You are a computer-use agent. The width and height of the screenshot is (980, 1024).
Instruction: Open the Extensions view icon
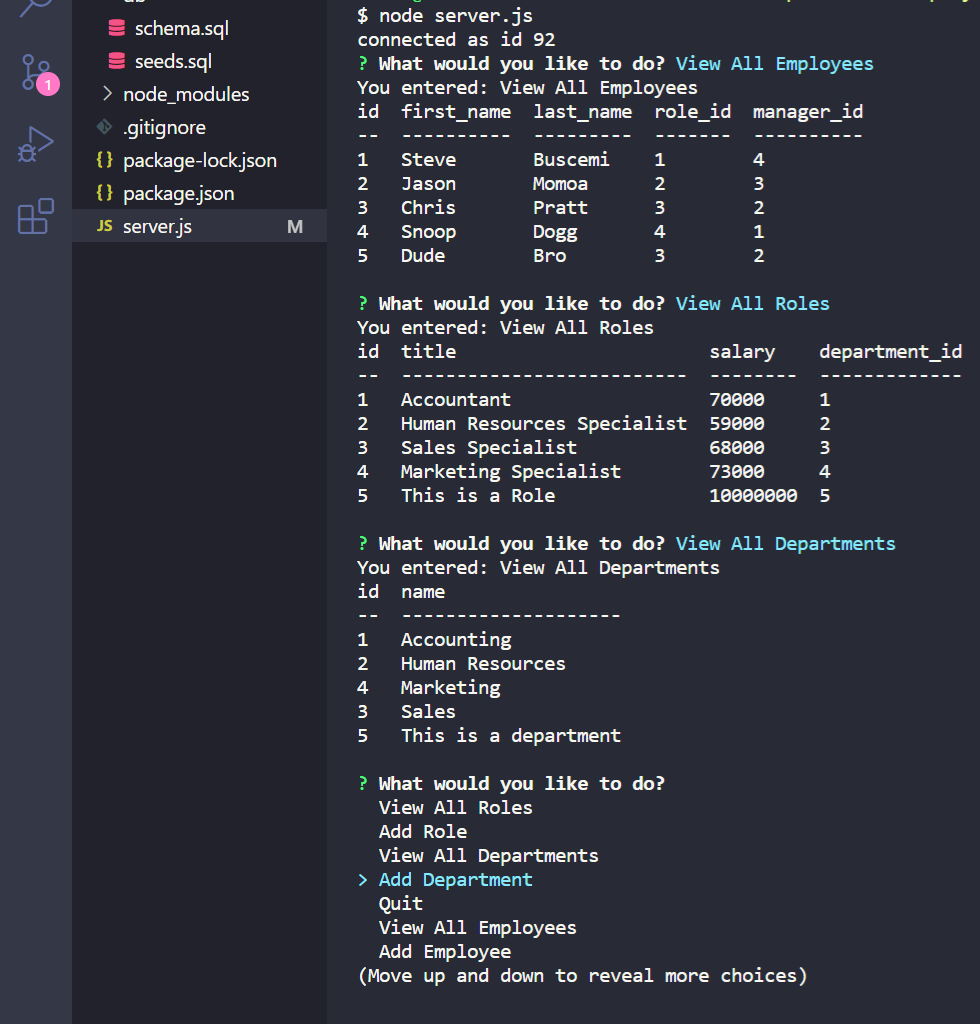tap(35, 216)
